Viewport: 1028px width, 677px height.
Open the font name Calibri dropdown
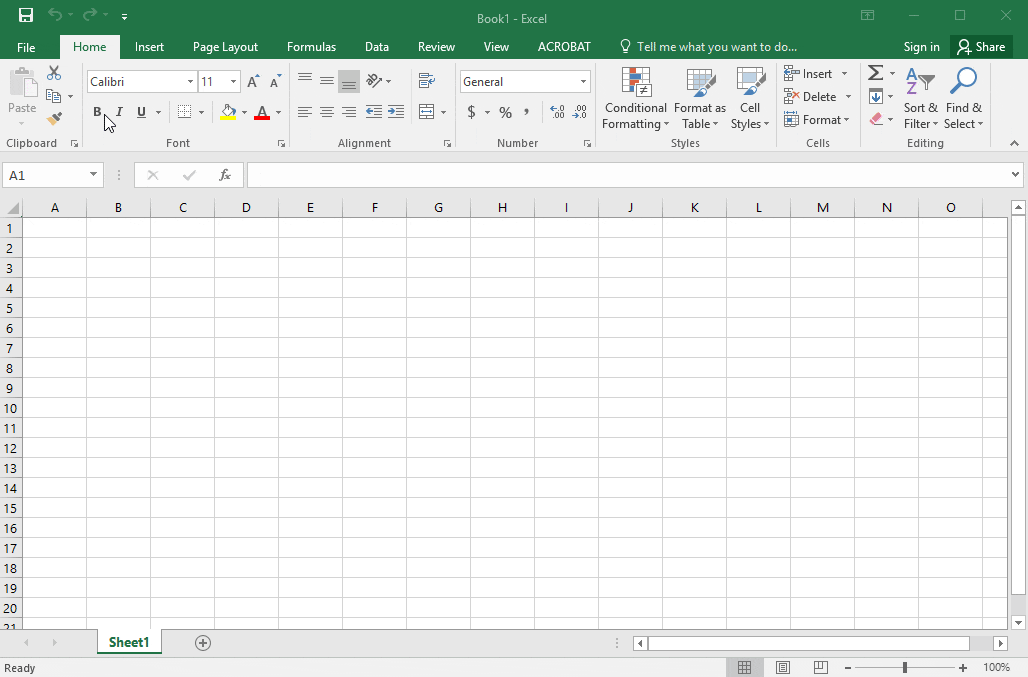[x=190, y=82]
